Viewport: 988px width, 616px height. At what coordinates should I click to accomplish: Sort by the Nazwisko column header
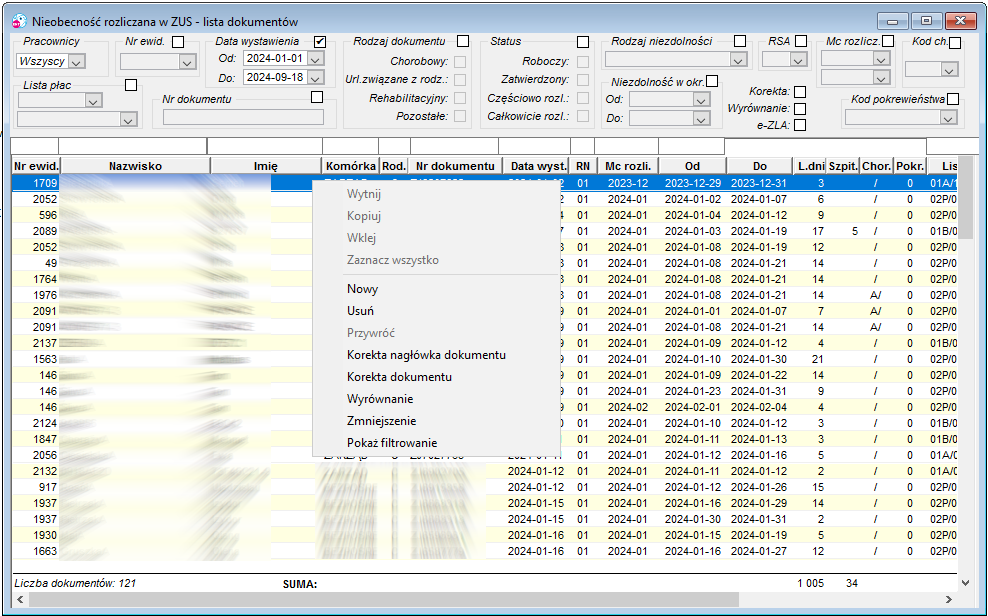pos(135,166)
